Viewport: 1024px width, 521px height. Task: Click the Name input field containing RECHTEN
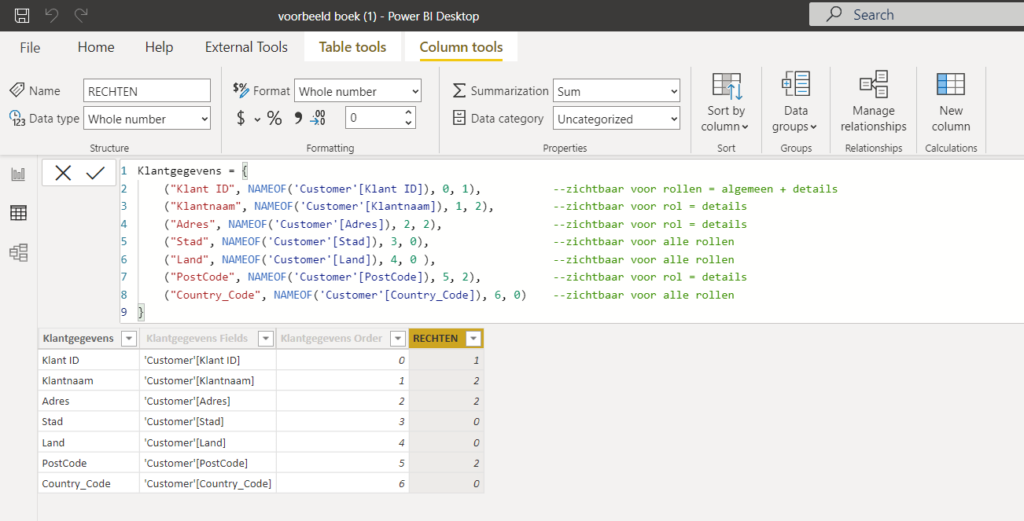(x=147, y=91)
